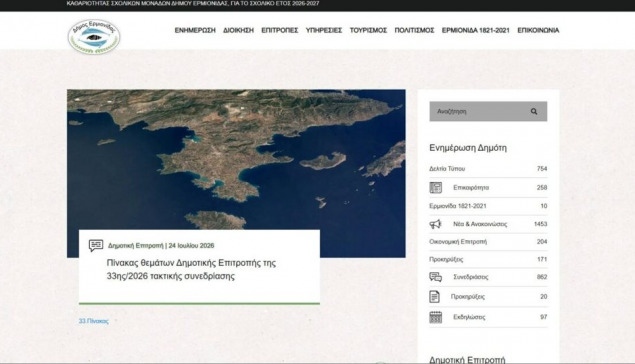This screenshot has height=364, width=635.
Task: Click the Ενημέρωση Δημότη heading
Action: [x=468, y=148]
